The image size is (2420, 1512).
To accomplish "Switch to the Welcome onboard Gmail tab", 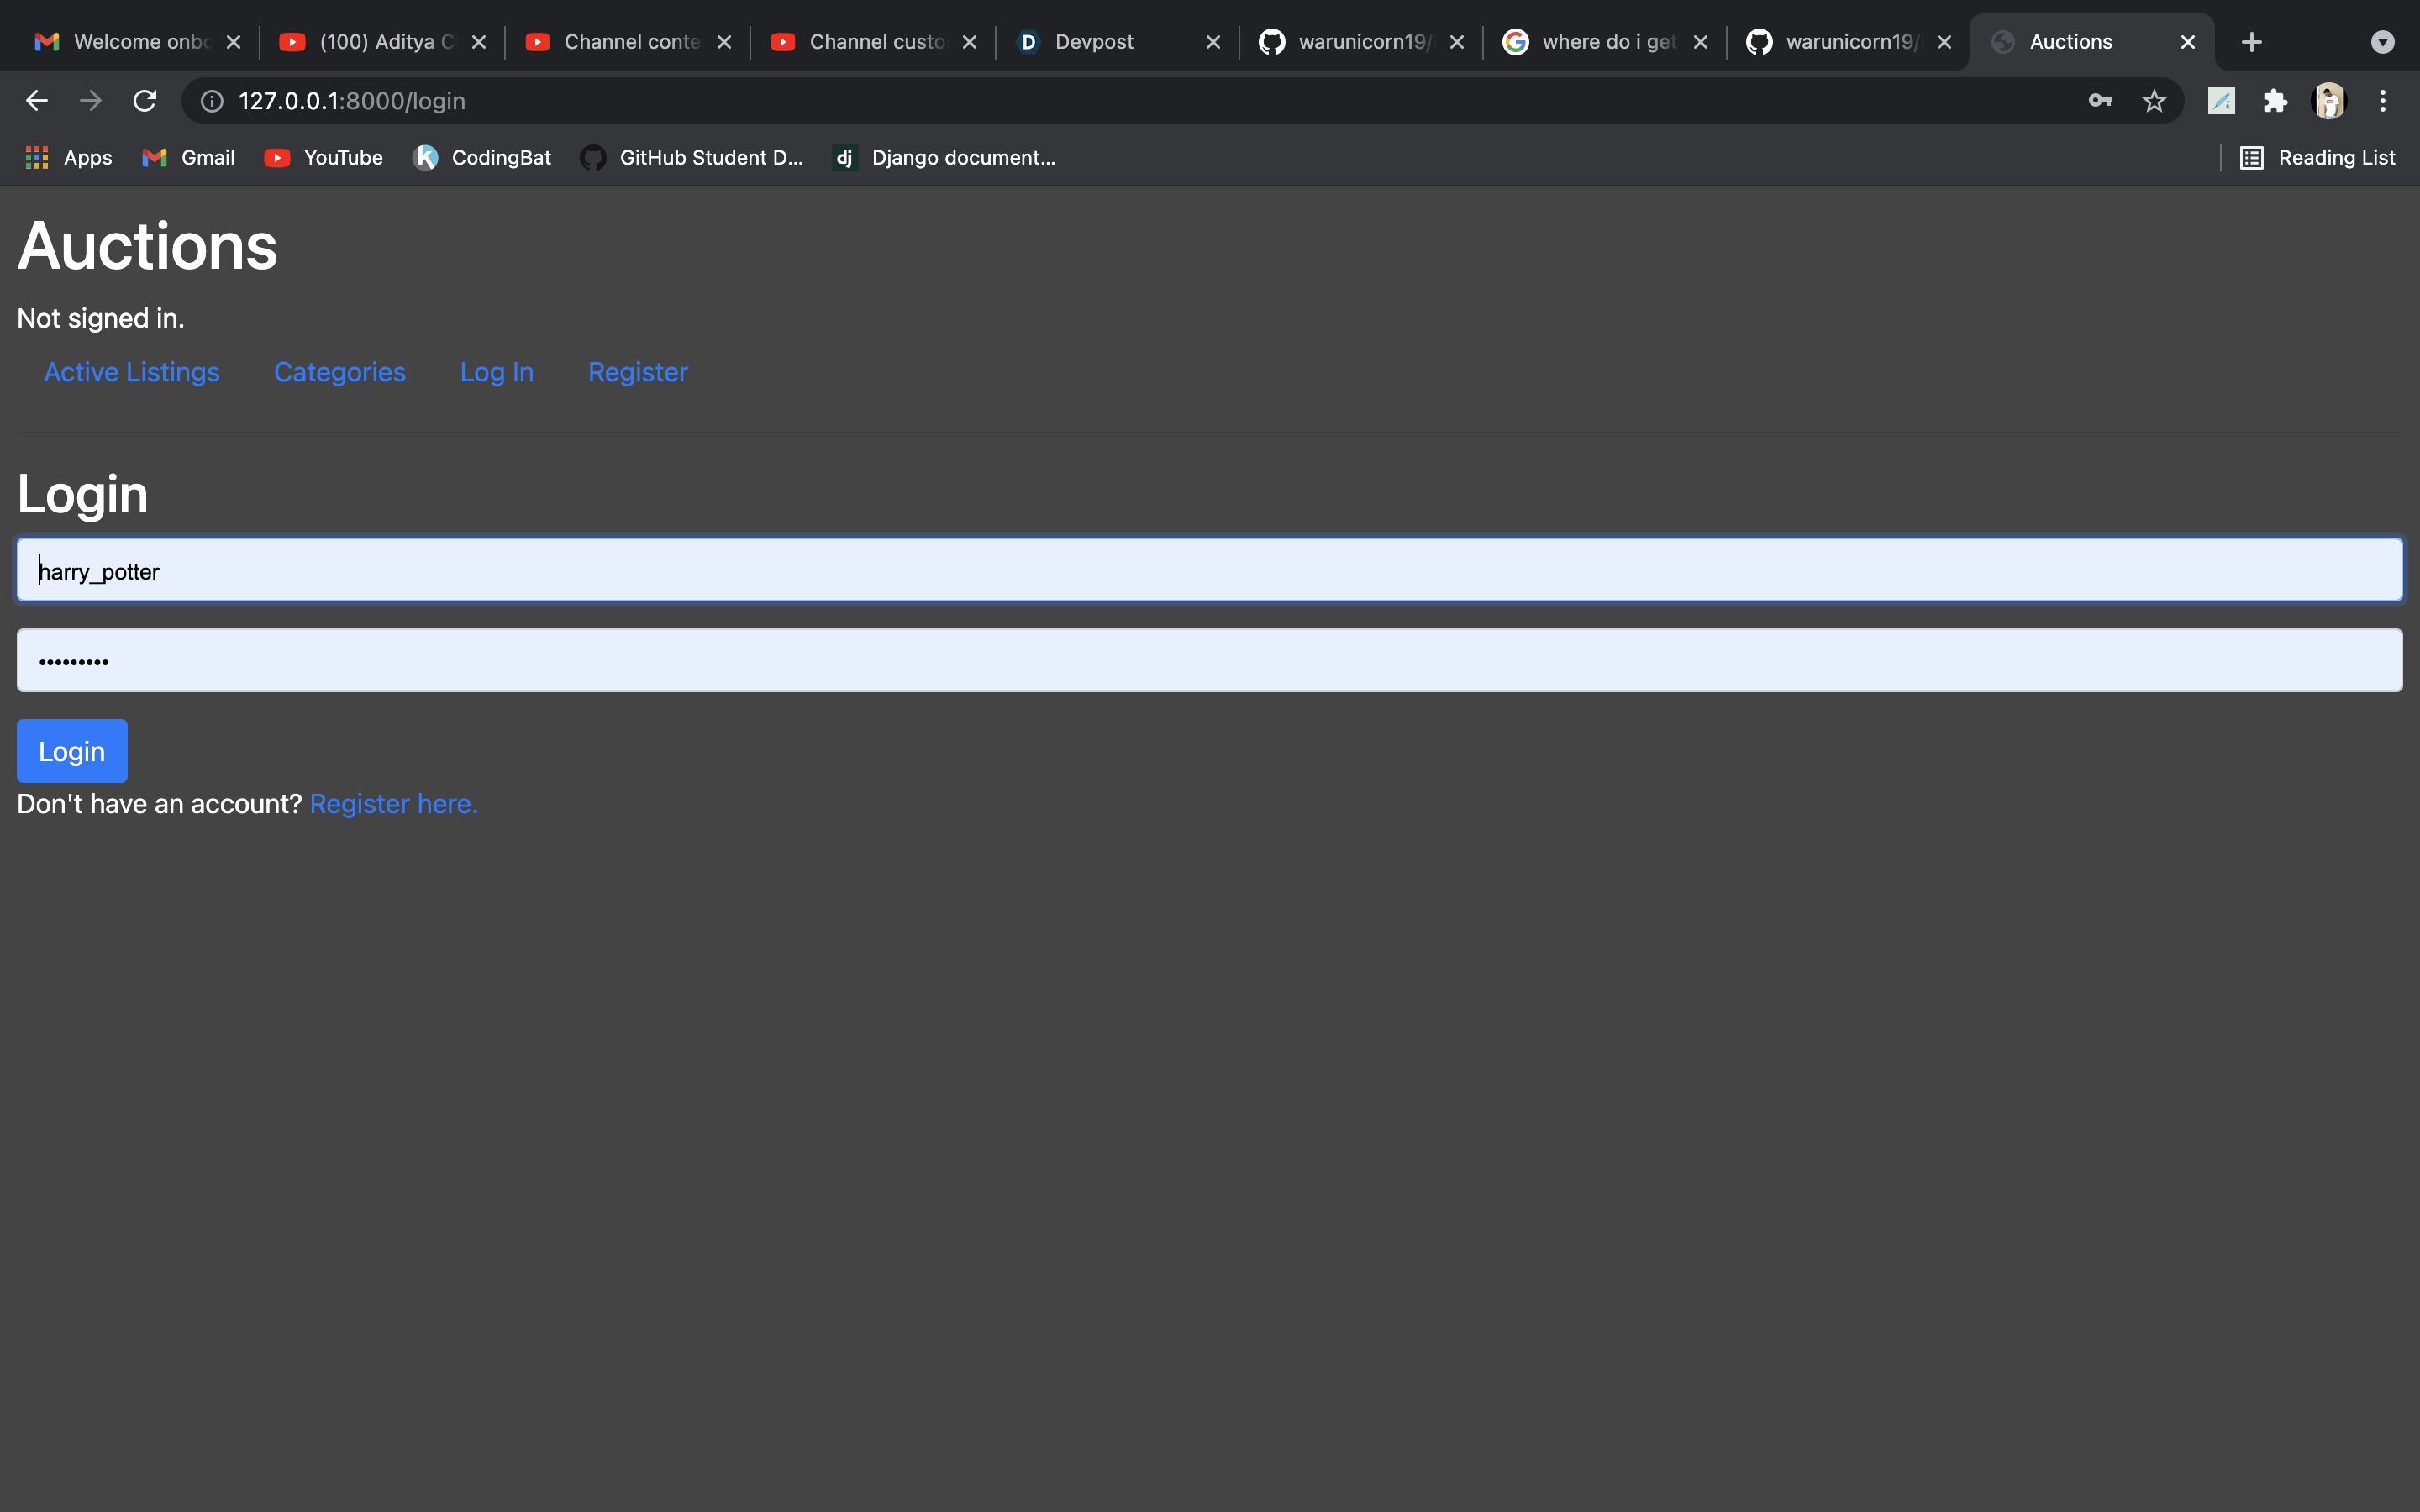I will 140,42.
